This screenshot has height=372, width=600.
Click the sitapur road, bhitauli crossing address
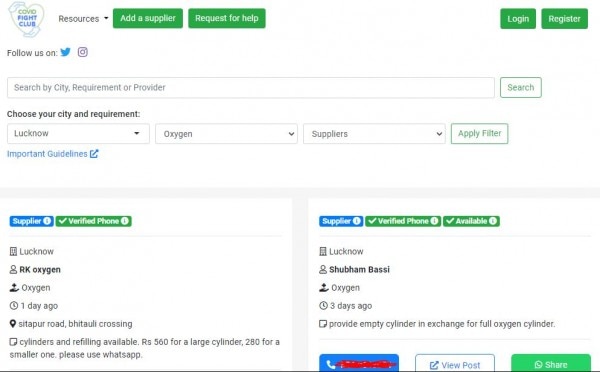coord(75,324)
